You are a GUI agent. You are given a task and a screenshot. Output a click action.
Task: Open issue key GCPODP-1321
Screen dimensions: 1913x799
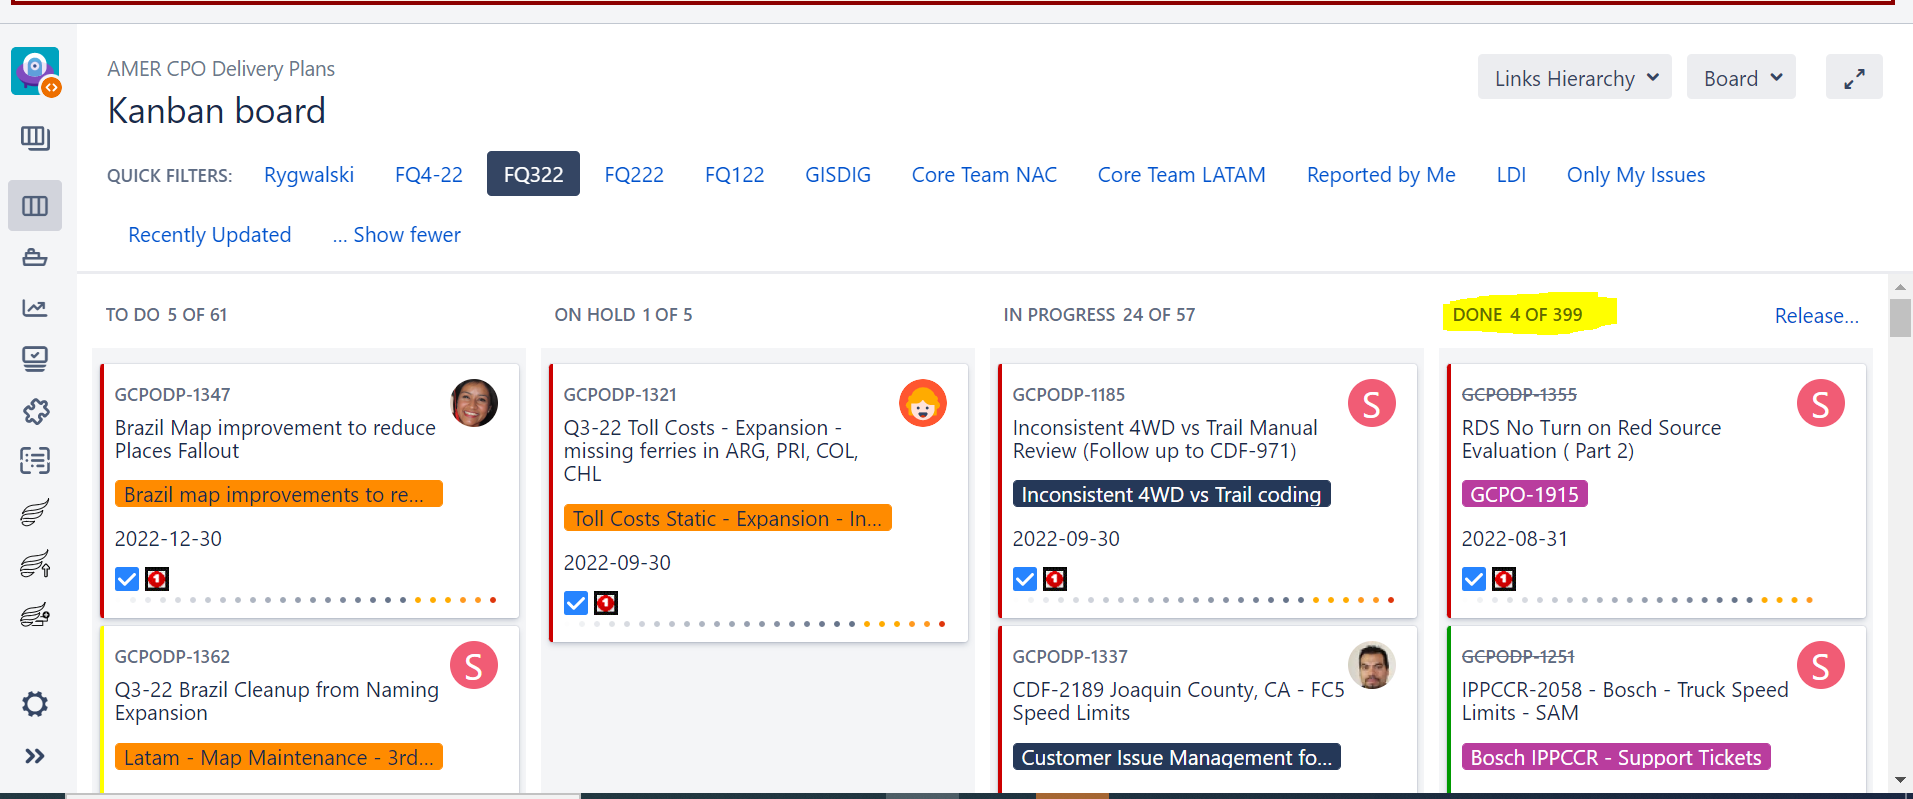click(x=620, y=395)
